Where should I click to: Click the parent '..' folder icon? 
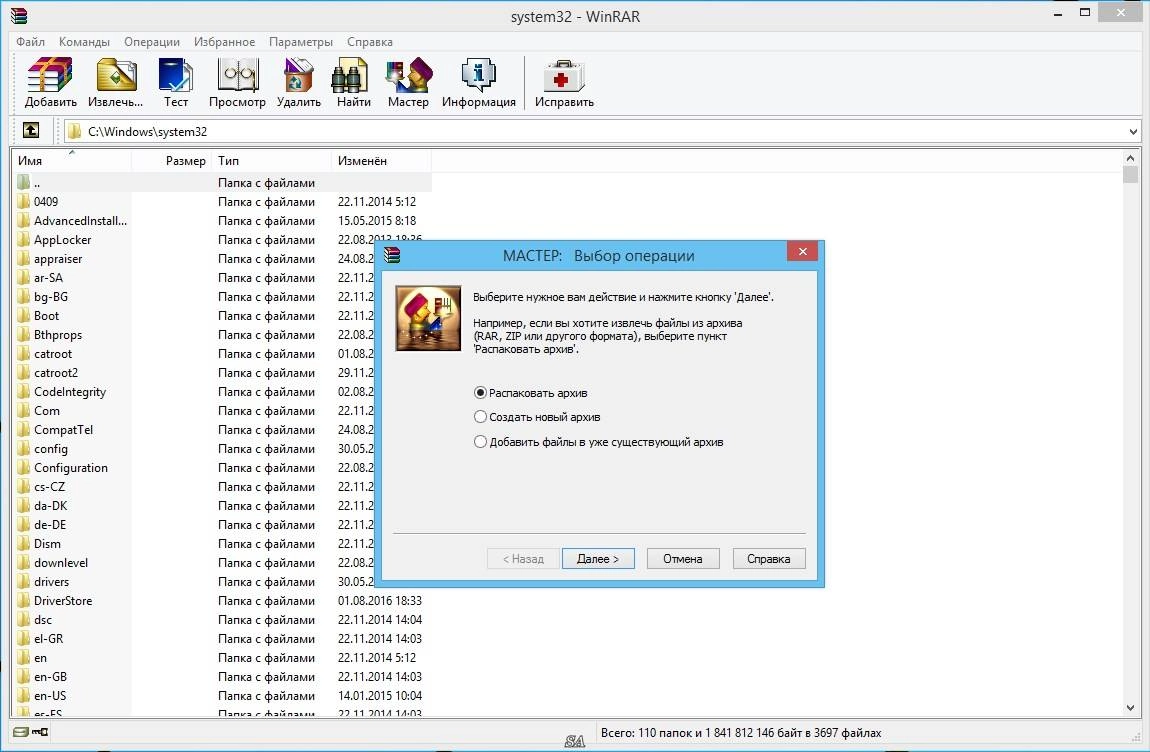tap(23, 182)
